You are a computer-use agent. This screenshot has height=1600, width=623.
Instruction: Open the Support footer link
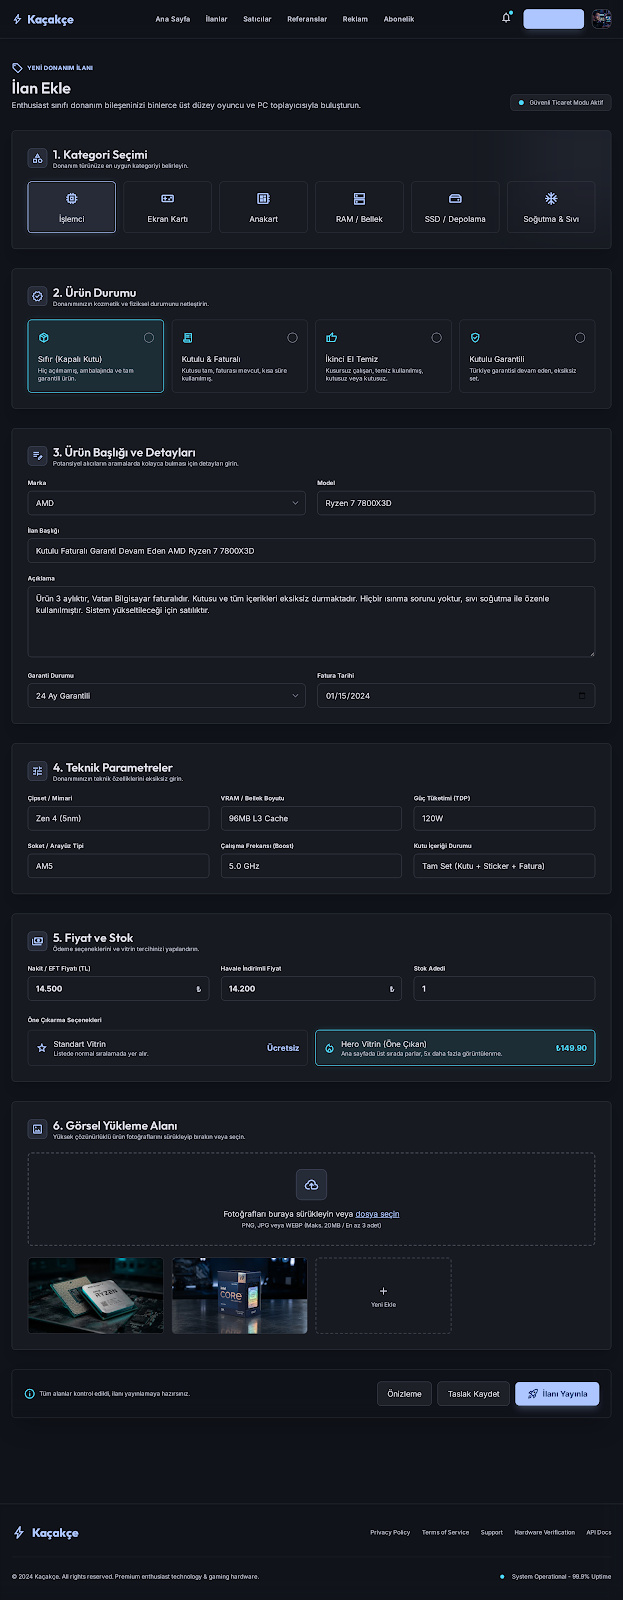(x=492, y=1533)
